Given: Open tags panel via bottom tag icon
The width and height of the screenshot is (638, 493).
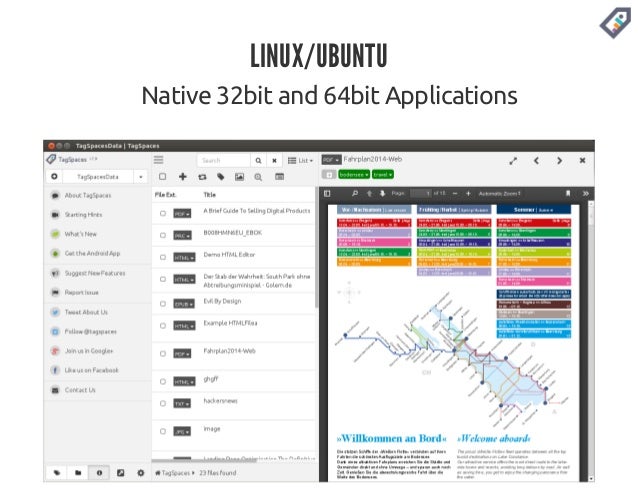Looking at the screenshot, I should click(x=57, y=473).
